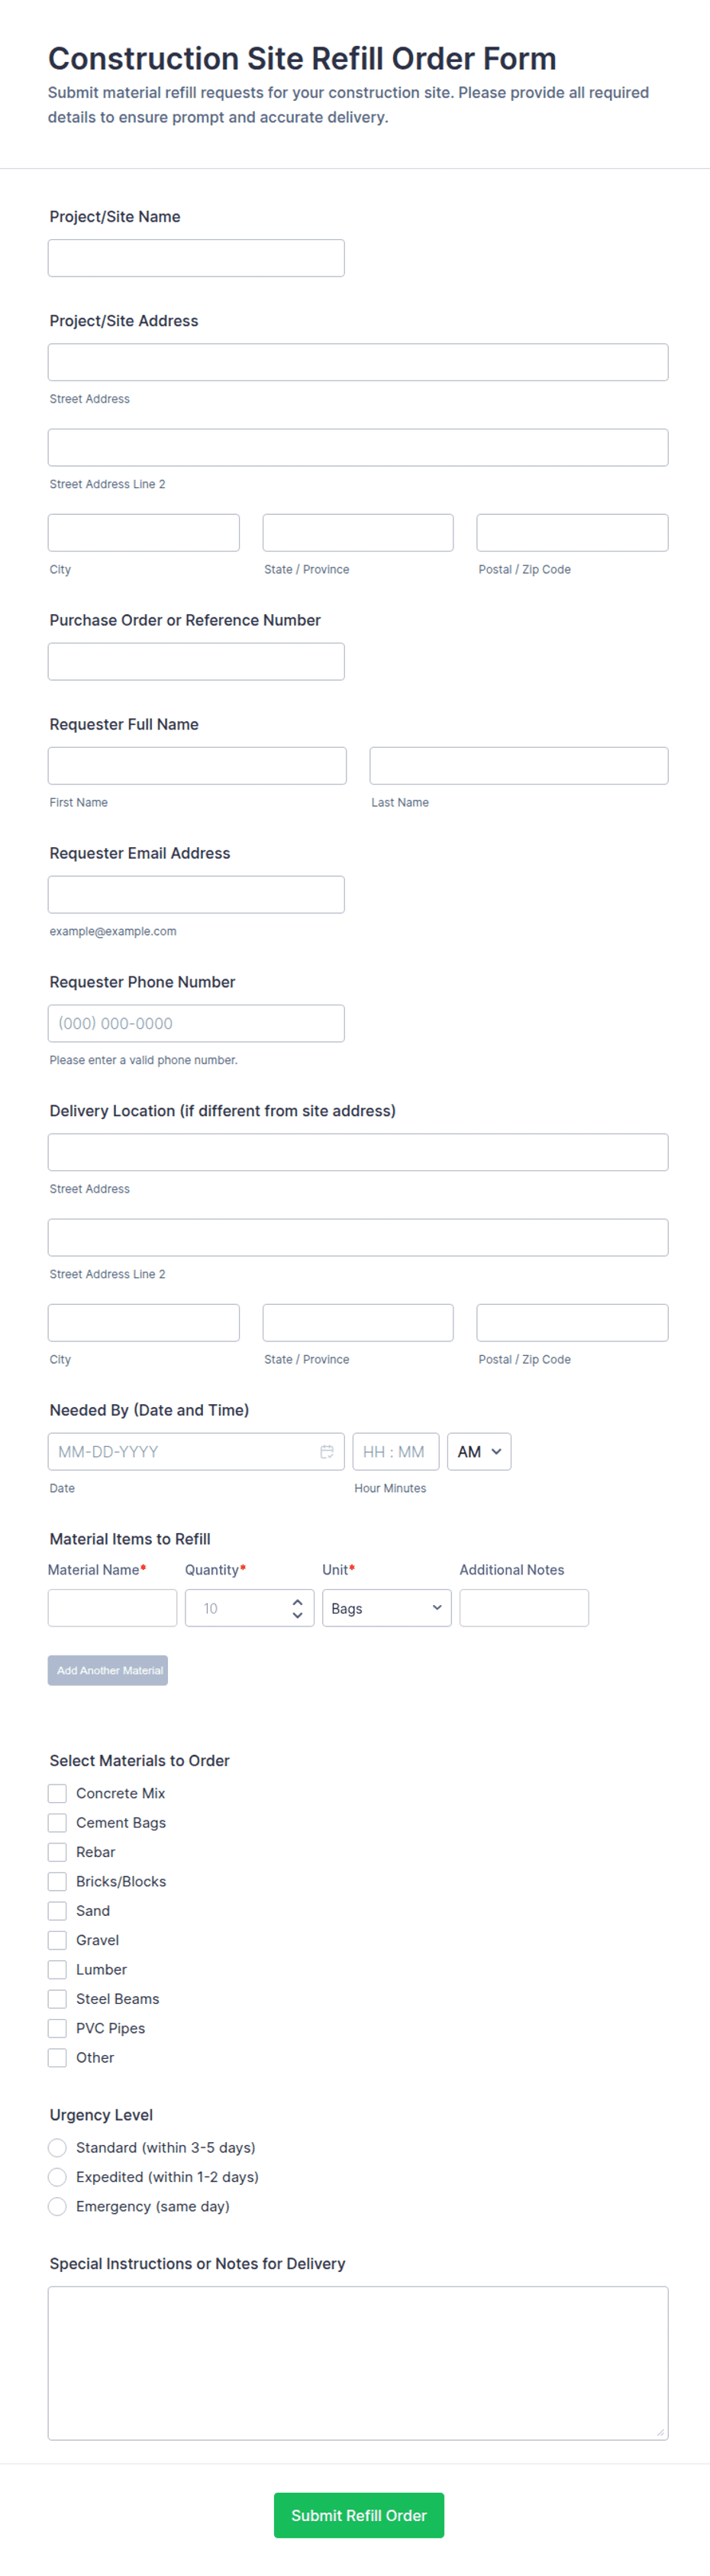Focus the Project/Site Name field
This screenshot has width=710, height=2576.
(196, 258)
